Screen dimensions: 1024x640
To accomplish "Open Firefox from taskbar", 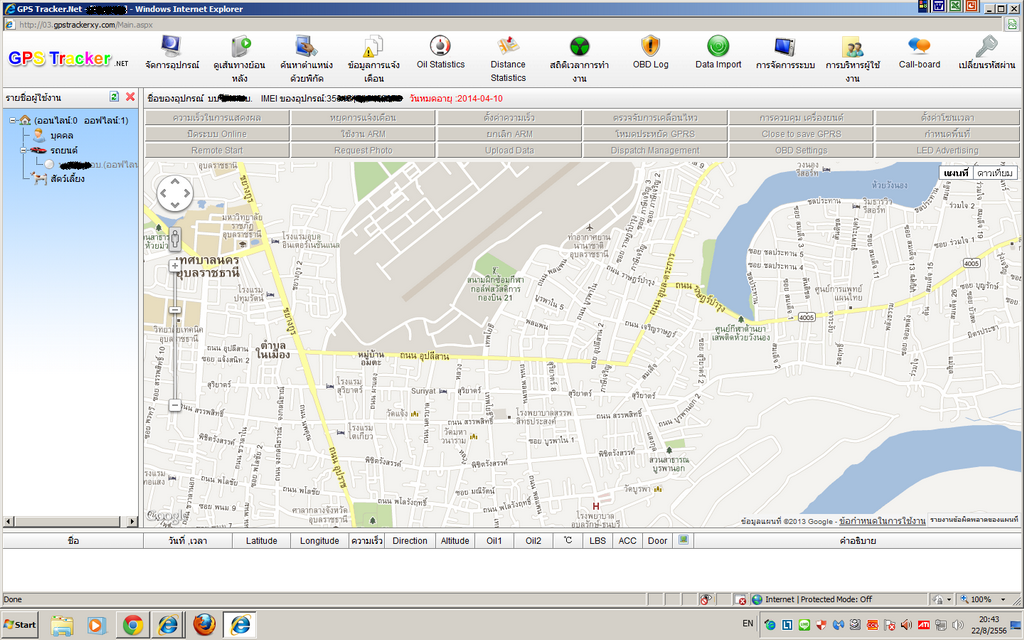I will pos(204,625).
